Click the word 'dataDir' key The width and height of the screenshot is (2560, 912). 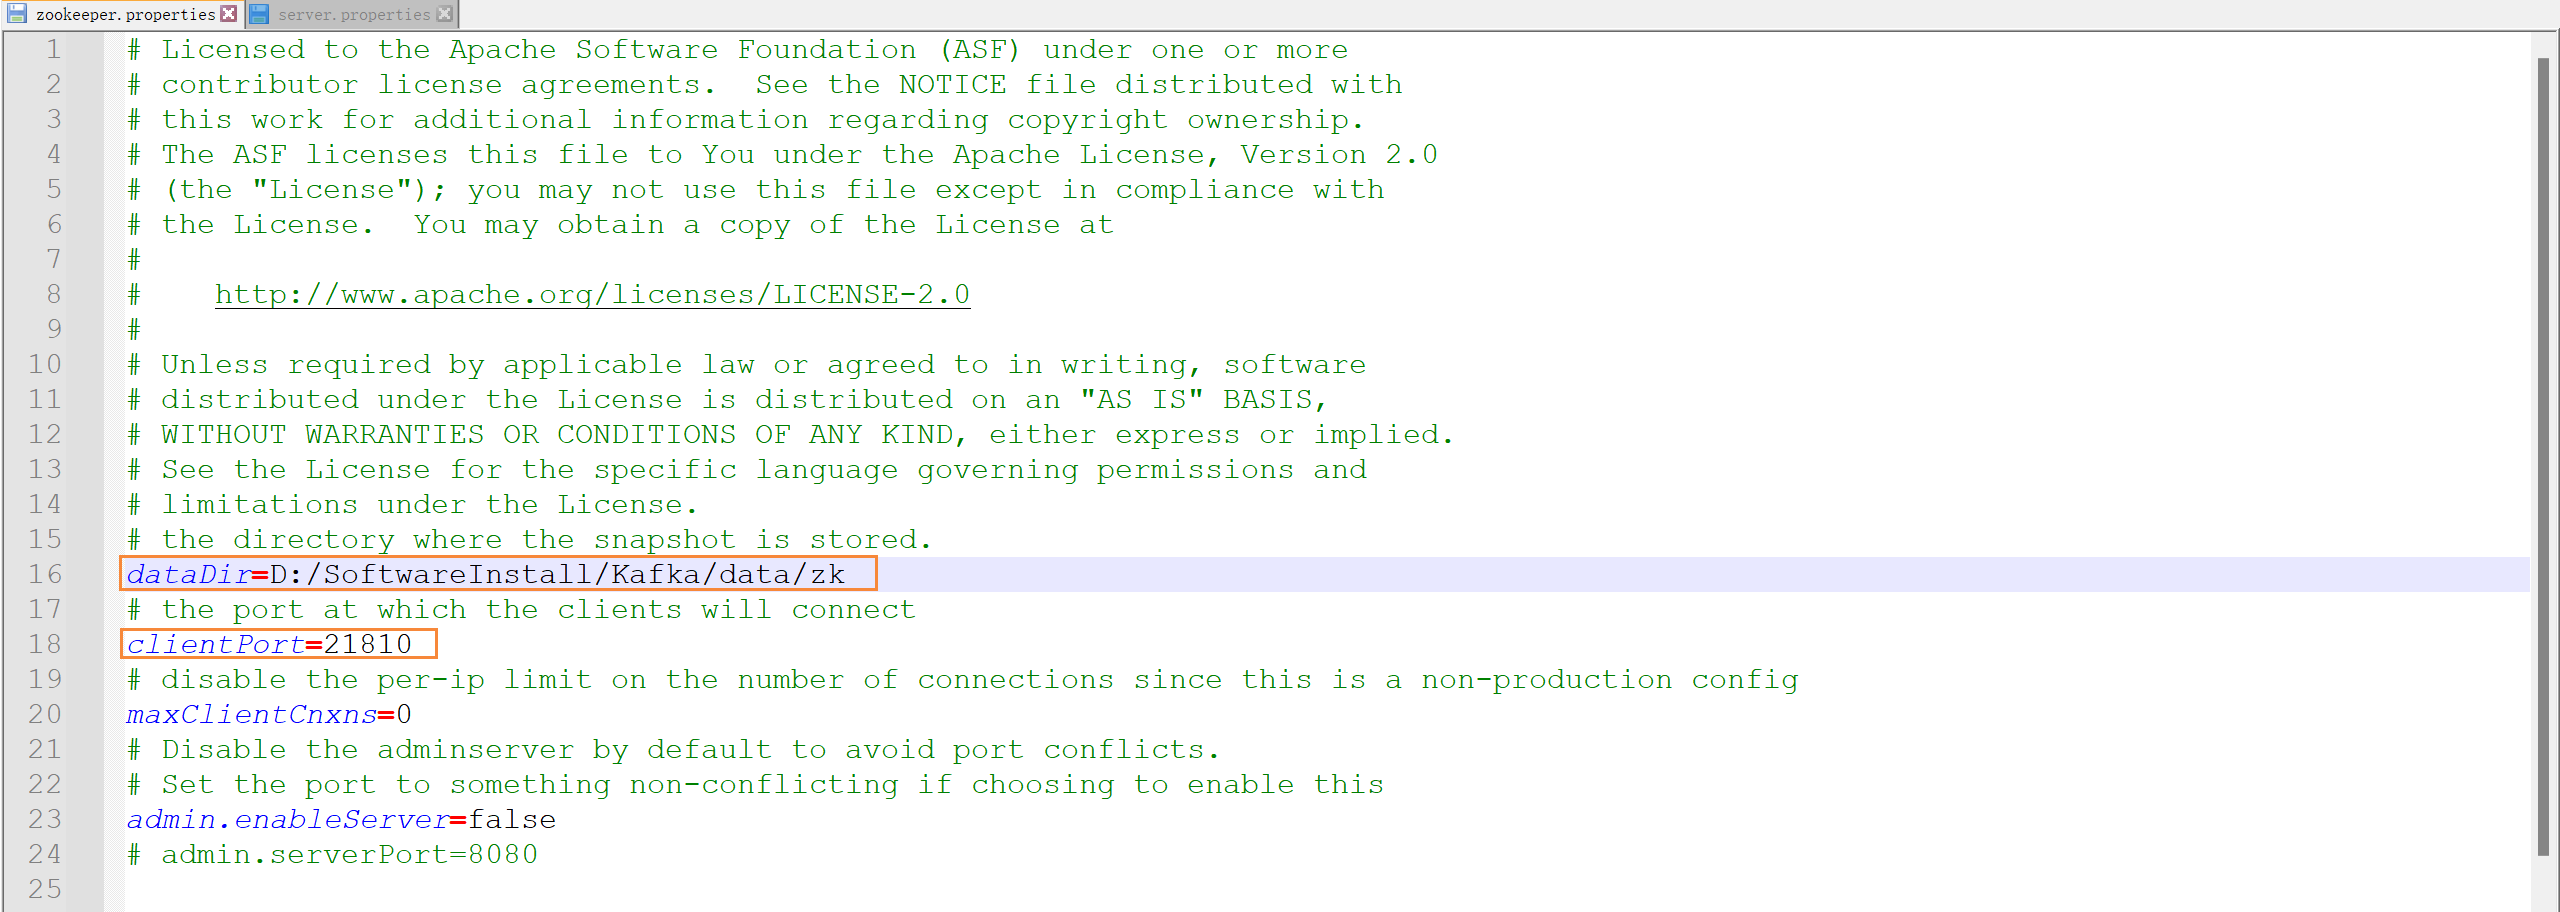click(x=189, y=574)
